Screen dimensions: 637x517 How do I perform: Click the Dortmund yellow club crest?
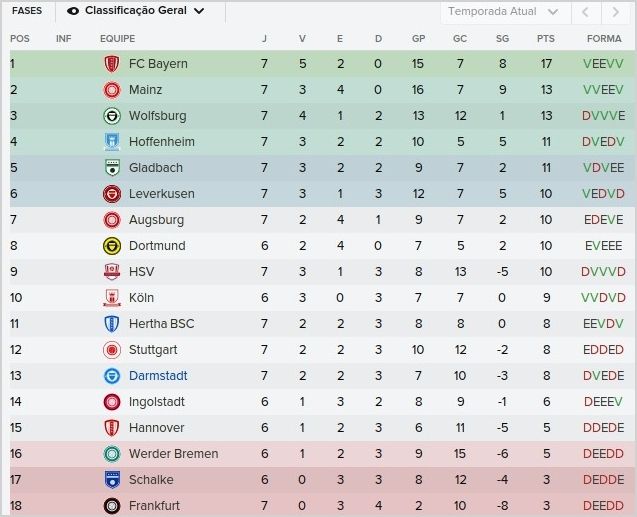tap(112, 246)
